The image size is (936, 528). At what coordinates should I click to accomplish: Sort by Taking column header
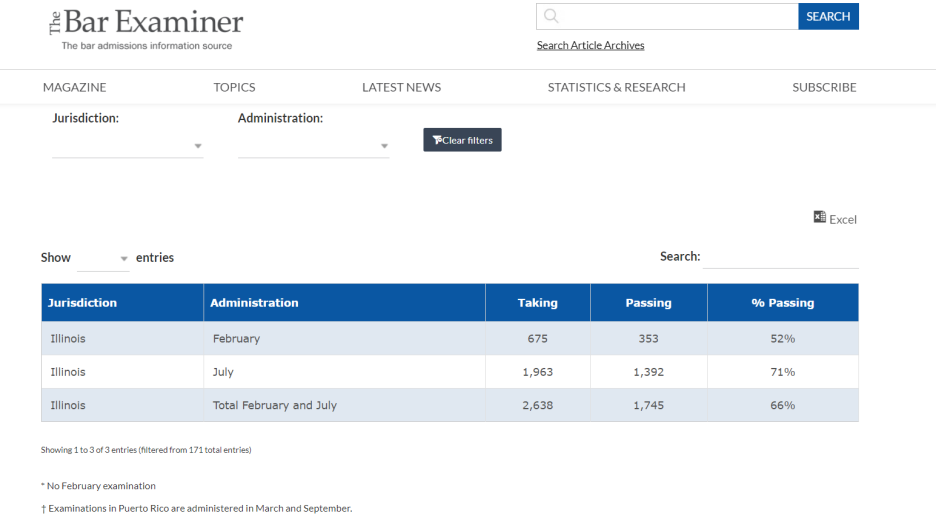[x=538, y=302]
